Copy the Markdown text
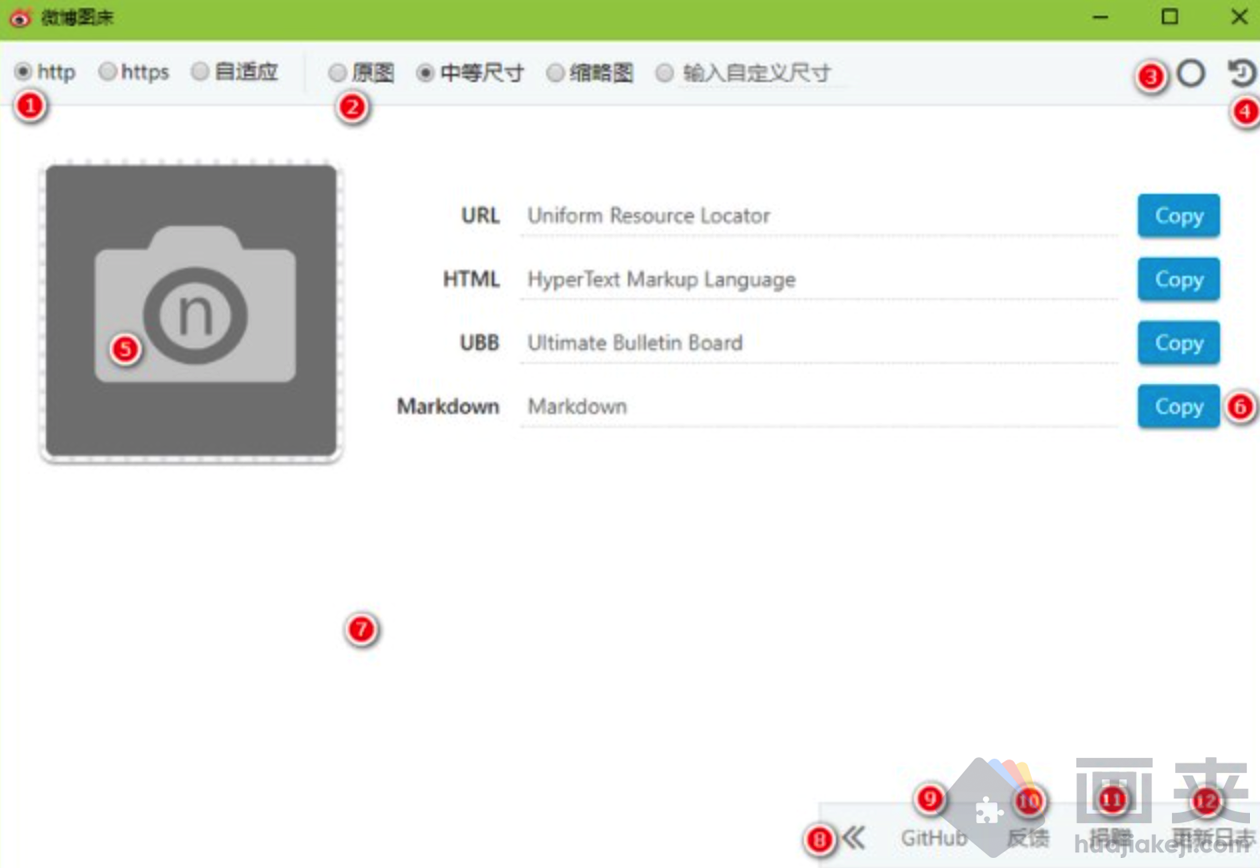The image size is (1260, 868). (1178, 407)
